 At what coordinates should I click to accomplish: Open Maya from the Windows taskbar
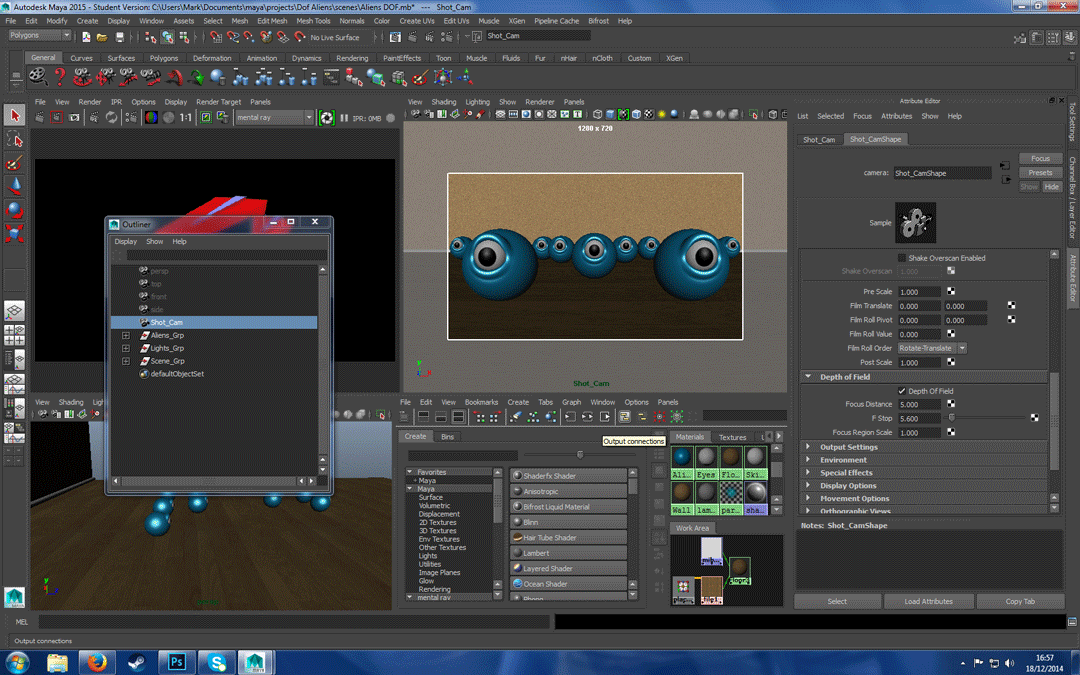click(x=256, y=662)
